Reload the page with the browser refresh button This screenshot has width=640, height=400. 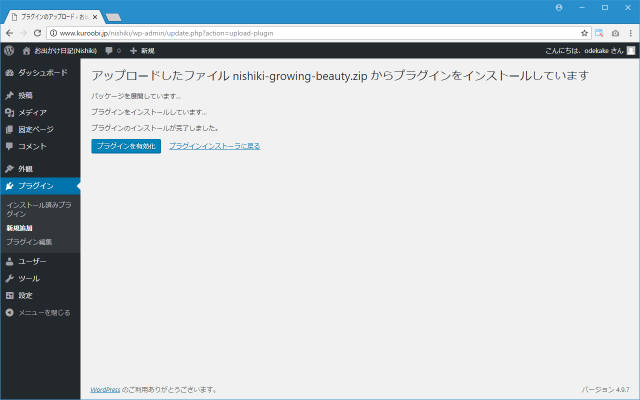coord(38,33)
